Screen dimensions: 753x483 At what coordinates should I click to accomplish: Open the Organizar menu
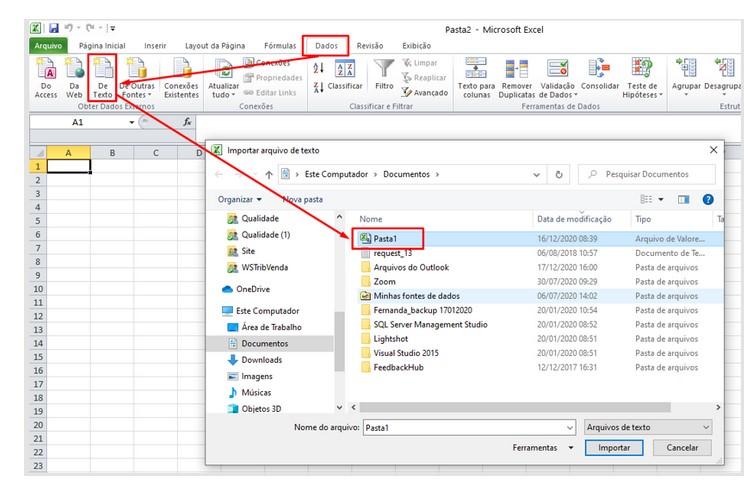[239, 199]
